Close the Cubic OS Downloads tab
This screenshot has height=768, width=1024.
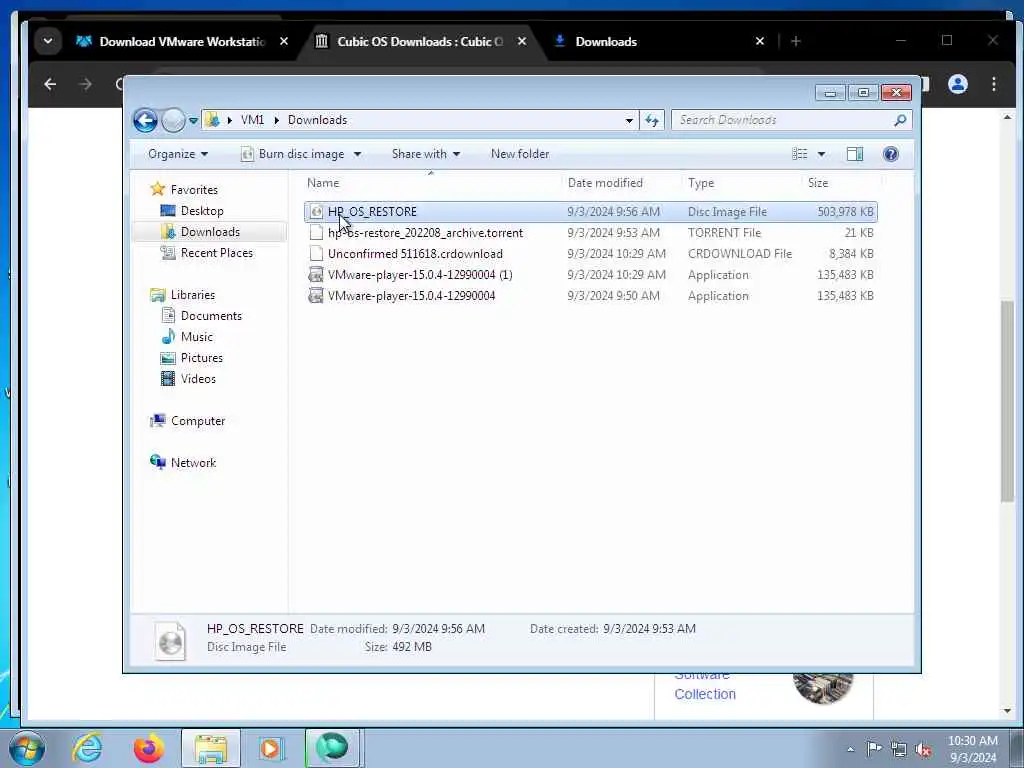(x=522, y=41)
